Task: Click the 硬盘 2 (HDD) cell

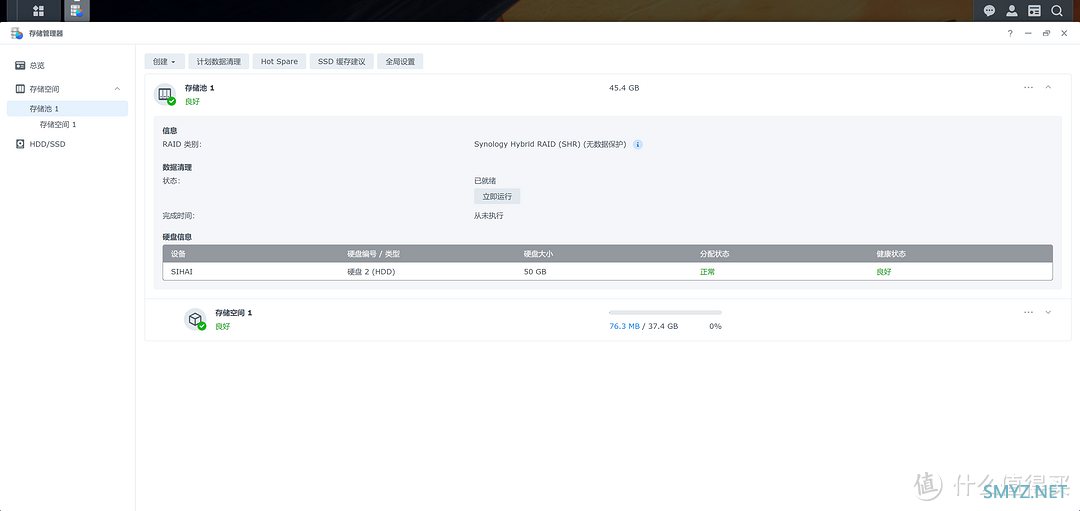Action: pos(371,271)
